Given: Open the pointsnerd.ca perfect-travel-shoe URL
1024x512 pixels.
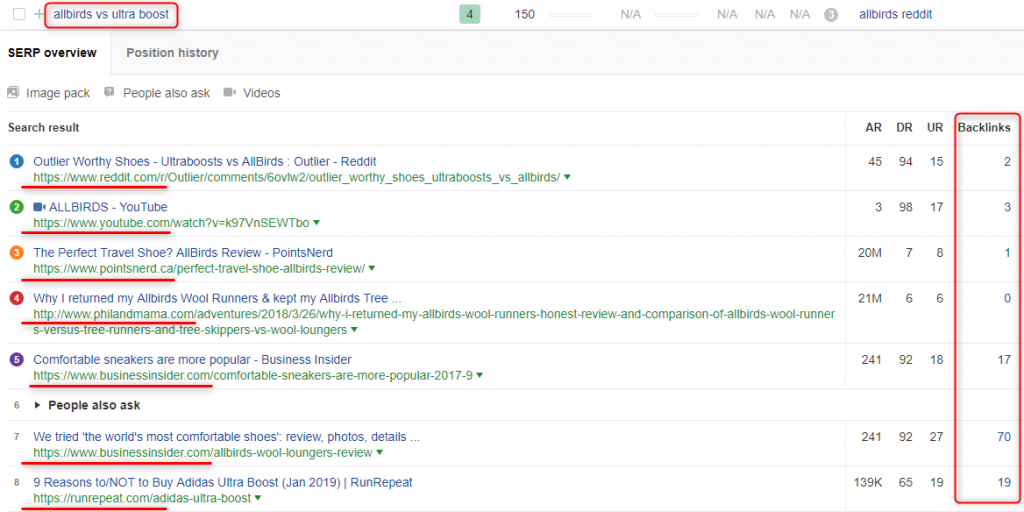Looking at the screenshot, I should tap(199, 268).
